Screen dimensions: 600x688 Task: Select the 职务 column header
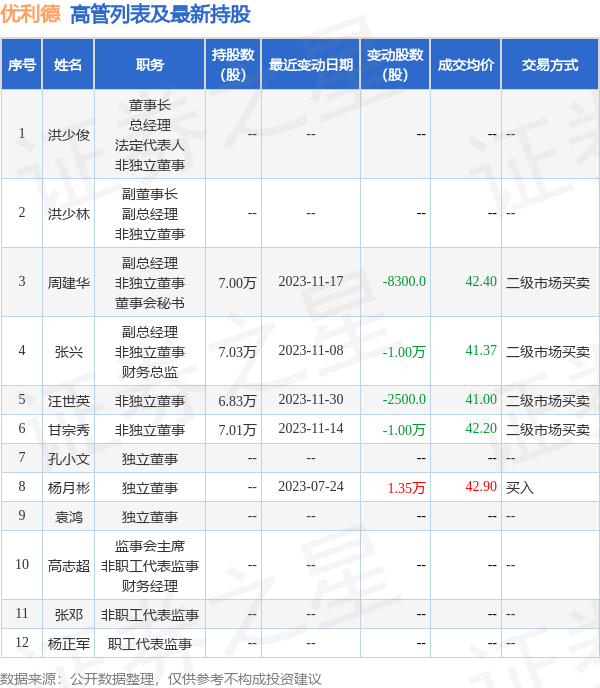(150, 64)
